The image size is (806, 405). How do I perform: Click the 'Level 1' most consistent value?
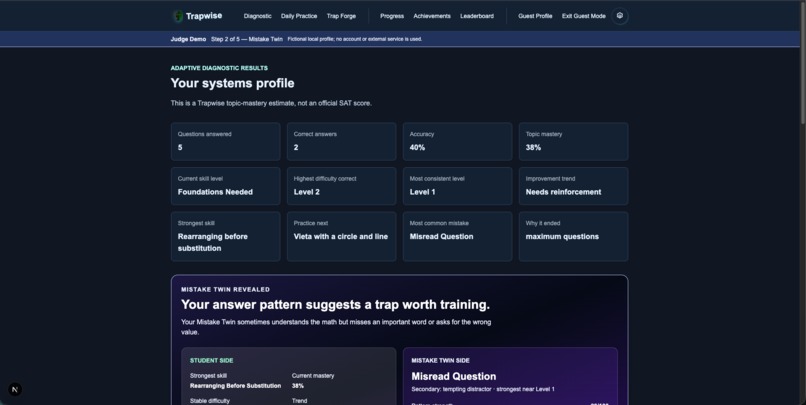423,192
